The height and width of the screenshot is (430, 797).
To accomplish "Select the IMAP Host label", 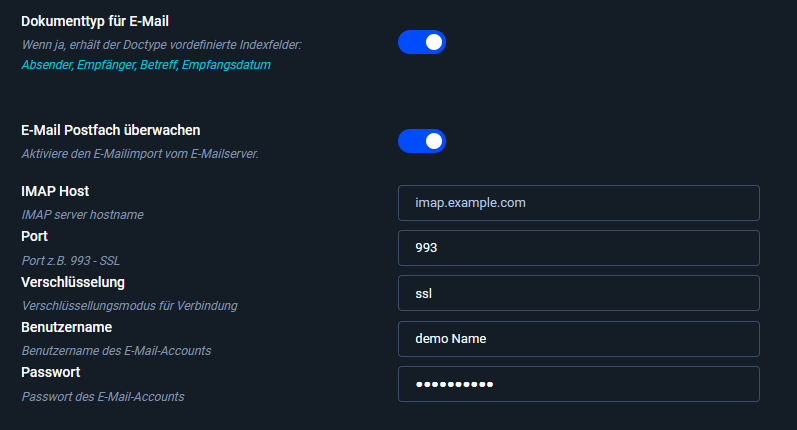I will (x=55, y=191).
